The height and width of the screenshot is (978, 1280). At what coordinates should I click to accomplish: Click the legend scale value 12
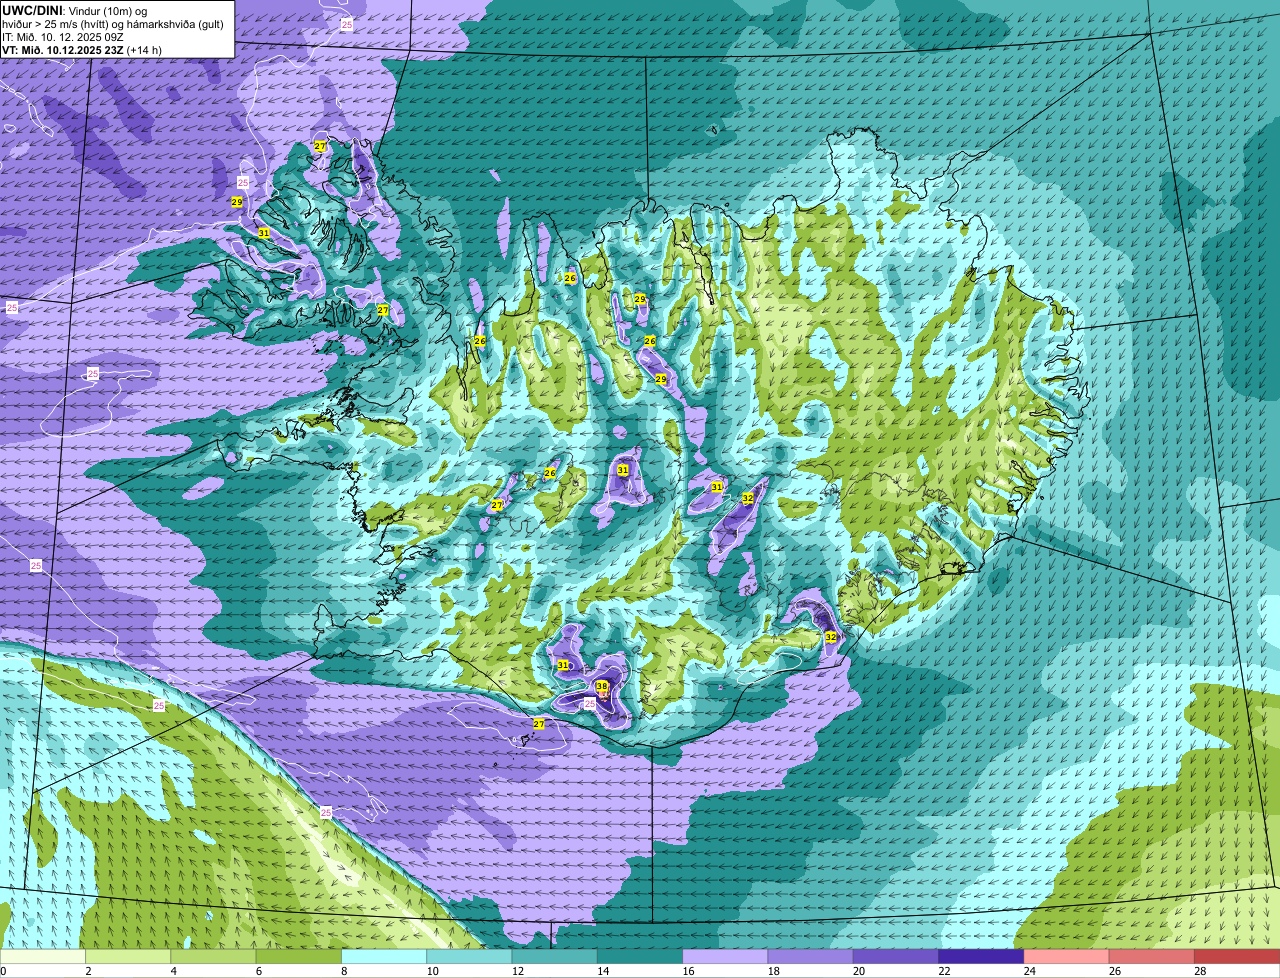pos(517,971)
